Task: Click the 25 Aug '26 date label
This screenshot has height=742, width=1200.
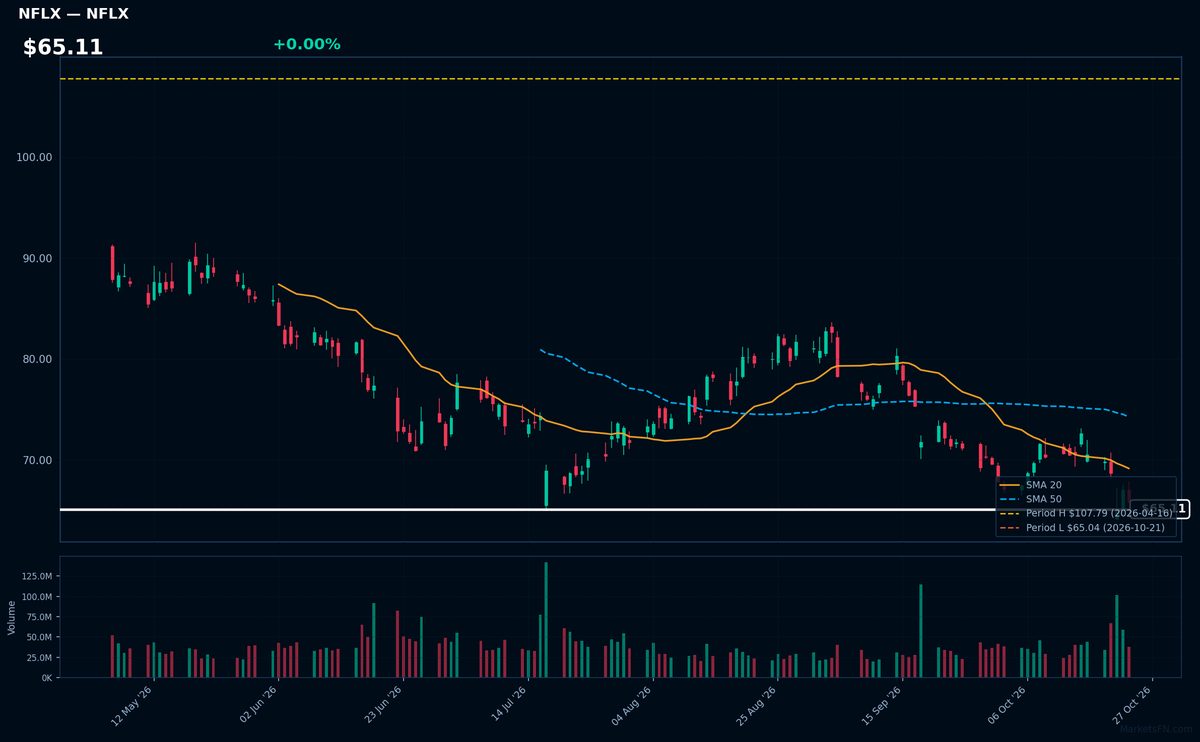Action: click(756, 705)
